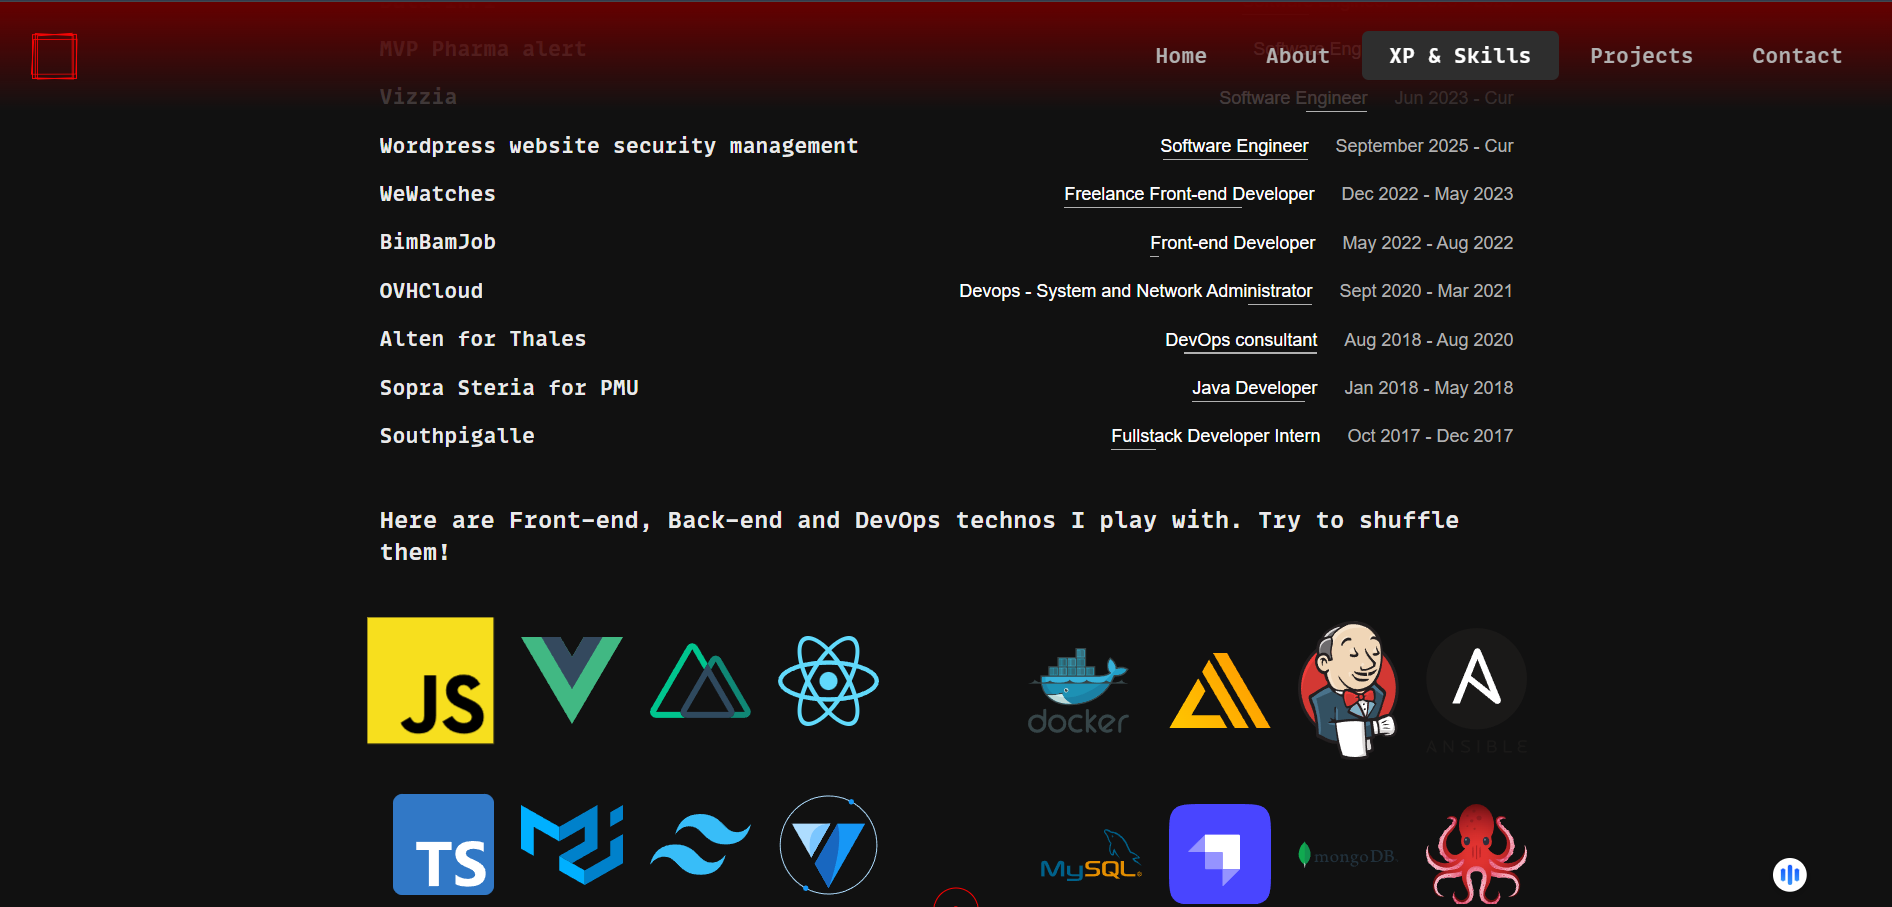Open the OVHCloud experience entry
Screen dimensions: 1892x907
tap(431, 291)
